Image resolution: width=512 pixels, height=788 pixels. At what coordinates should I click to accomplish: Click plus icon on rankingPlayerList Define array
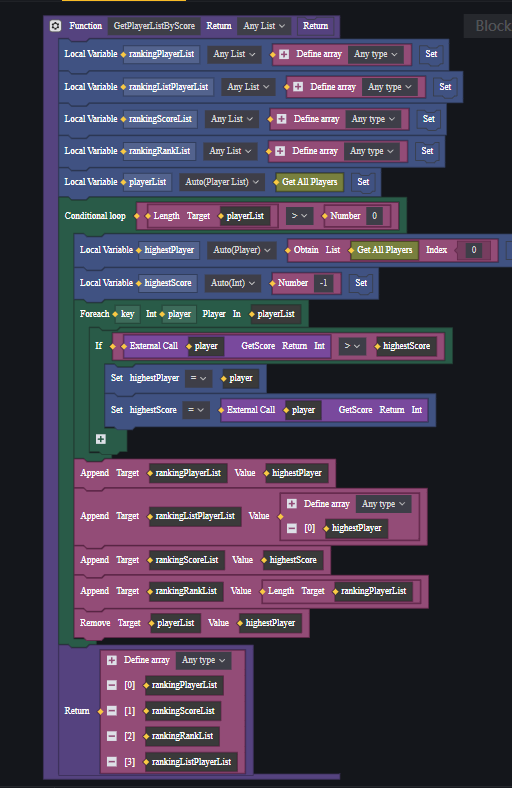coord(284,54)
